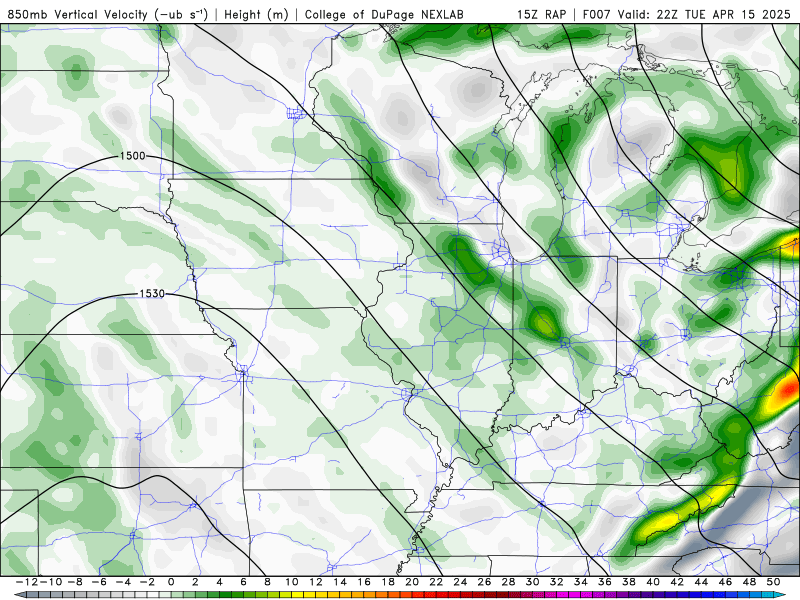The height and width of the screenshot is (600, 800).
Task: Click the "44" value on the color scale
Action: click(701, 582)
